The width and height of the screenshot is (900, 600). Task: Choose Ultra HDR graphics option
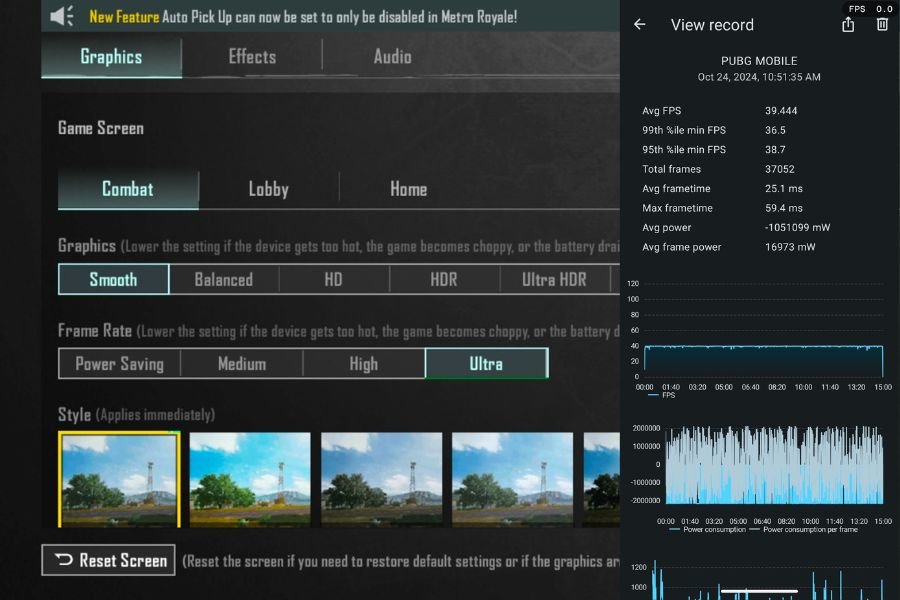[x=554, y=280]
